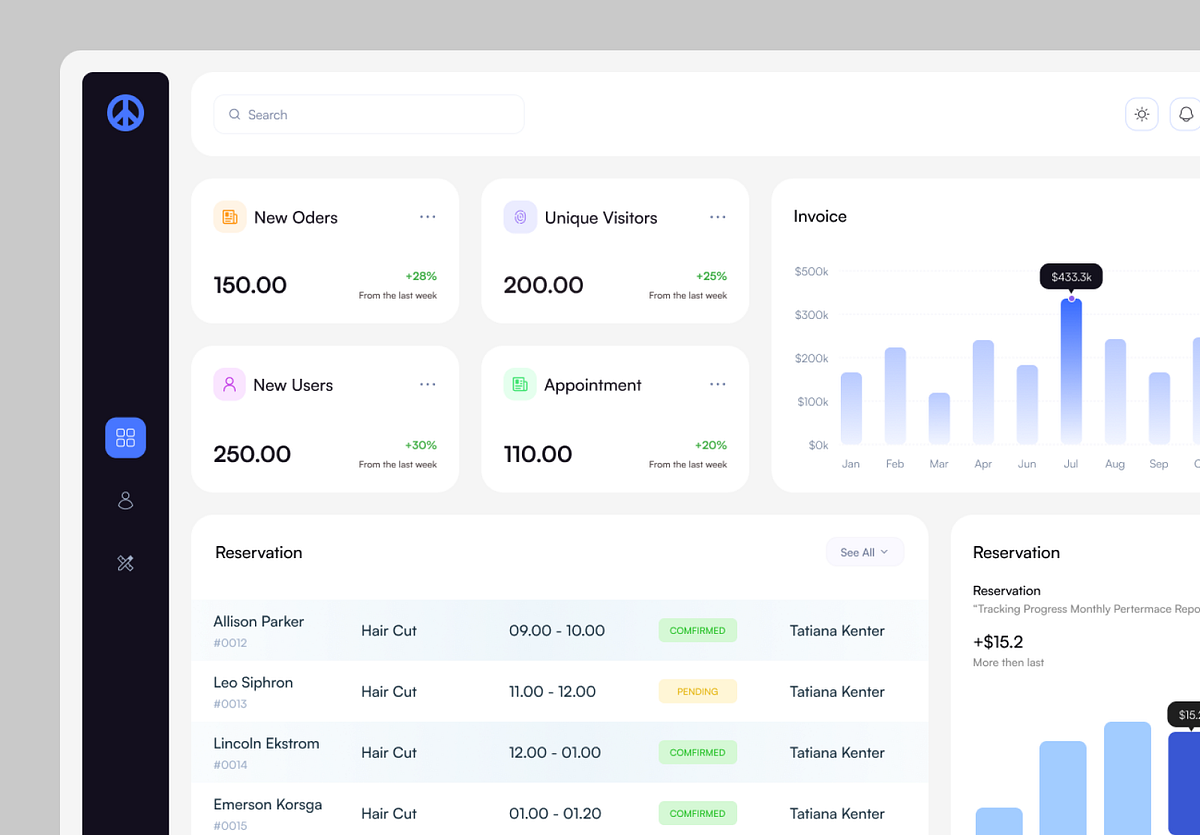Viewport: 1200px width, 835px height.
Task: Select the Allison Parker reservation name
Action: (x=258, y=621)
